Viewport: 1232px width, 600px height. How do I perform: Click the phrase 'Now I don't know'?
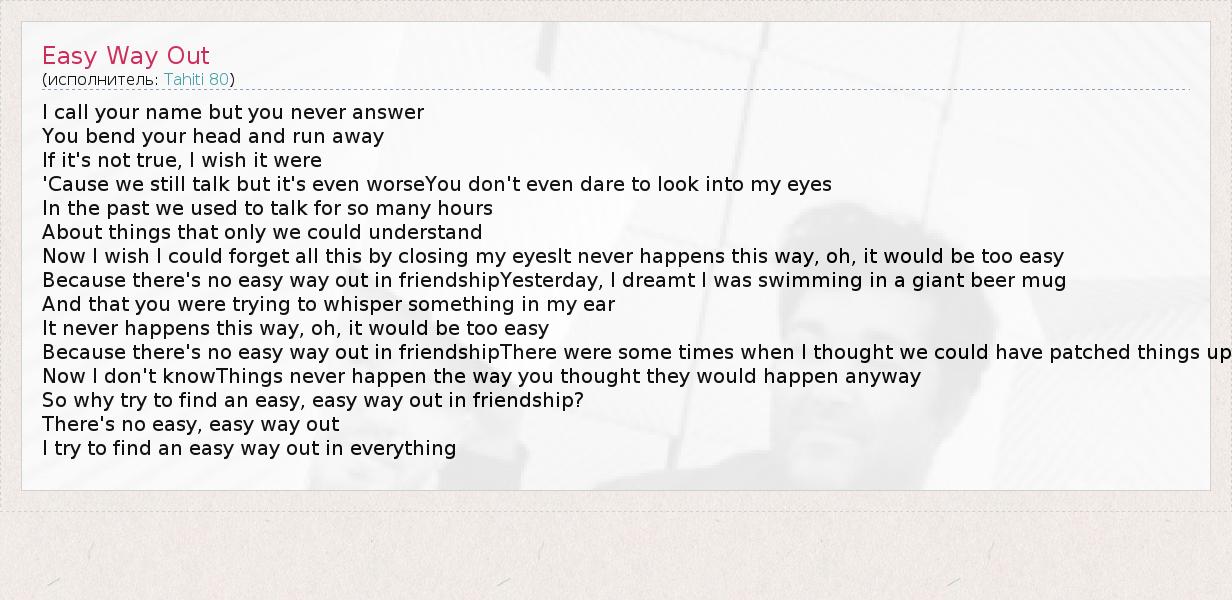click(x=128, y=376)
